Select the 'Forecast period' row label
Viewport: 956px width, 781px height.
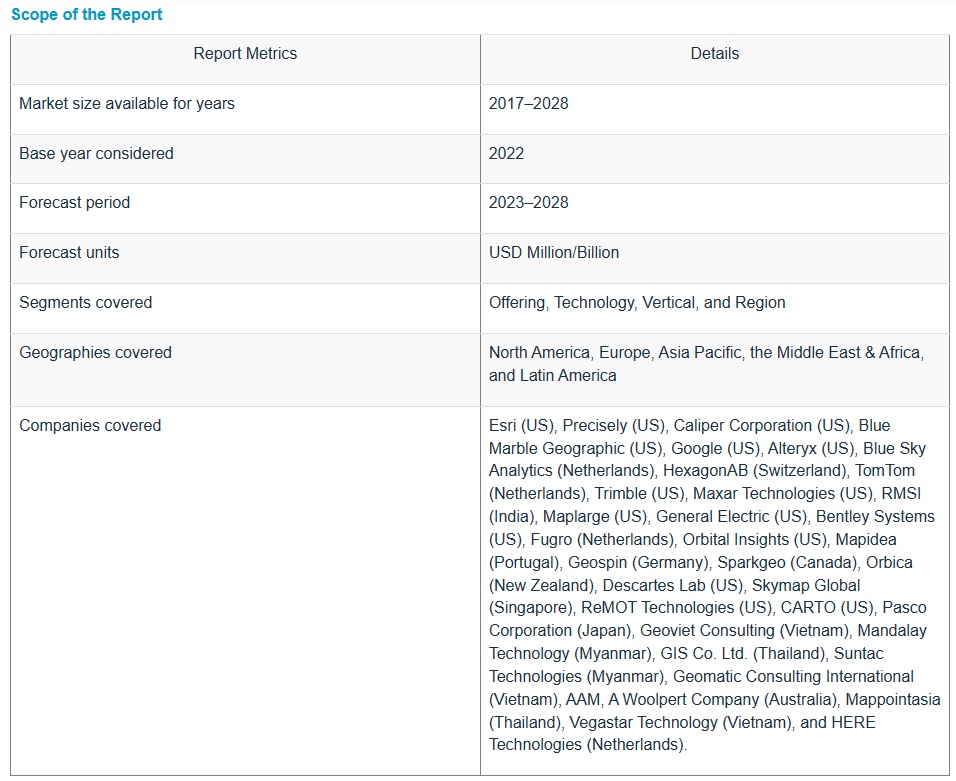click(x=74, y=203)
